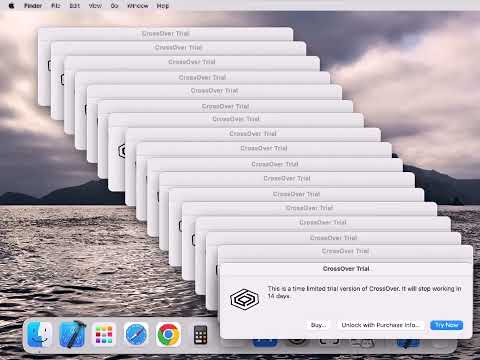Open Calculator from the dock
The height and width of the screenshot is (360, 480).
(200, 334)
